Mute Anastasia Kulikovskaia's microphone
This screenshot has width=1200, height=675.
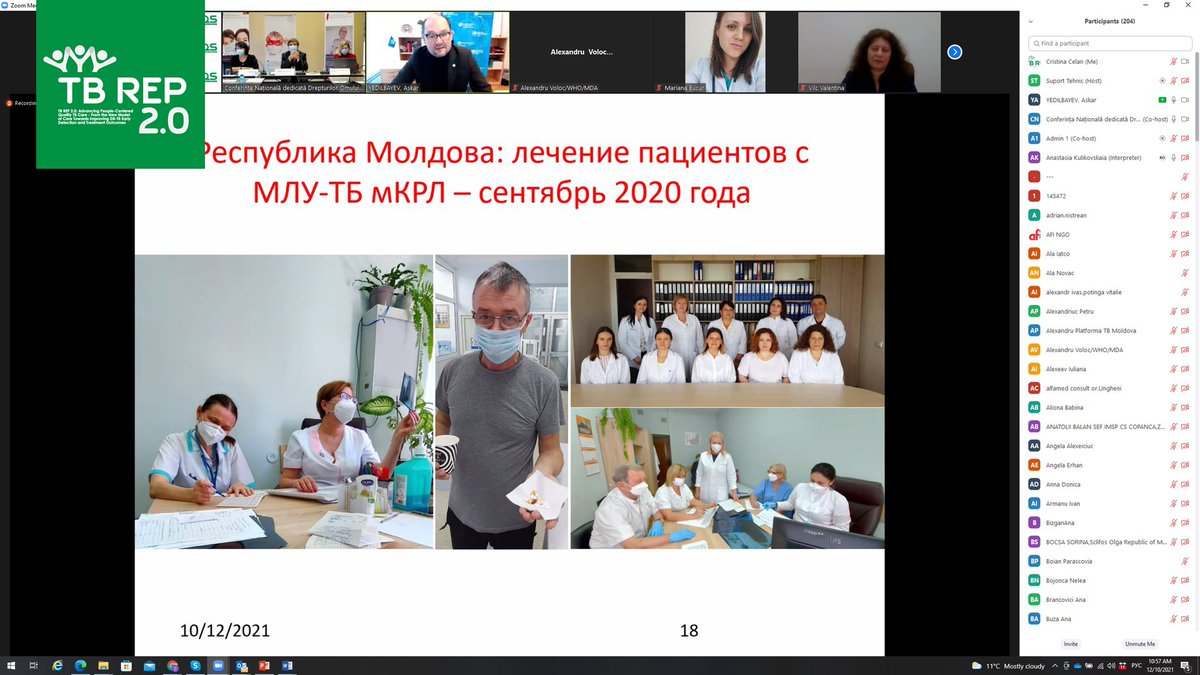click(1172, 157)
